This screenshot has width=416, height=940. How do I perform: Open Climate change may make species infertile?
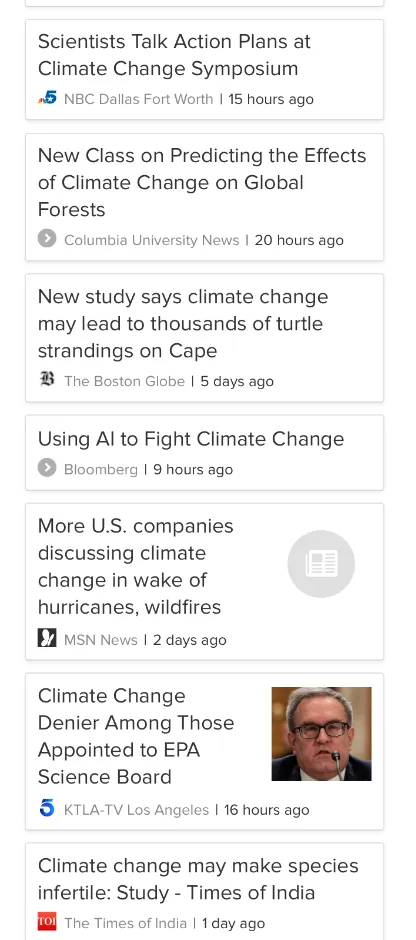pos(198,879)
